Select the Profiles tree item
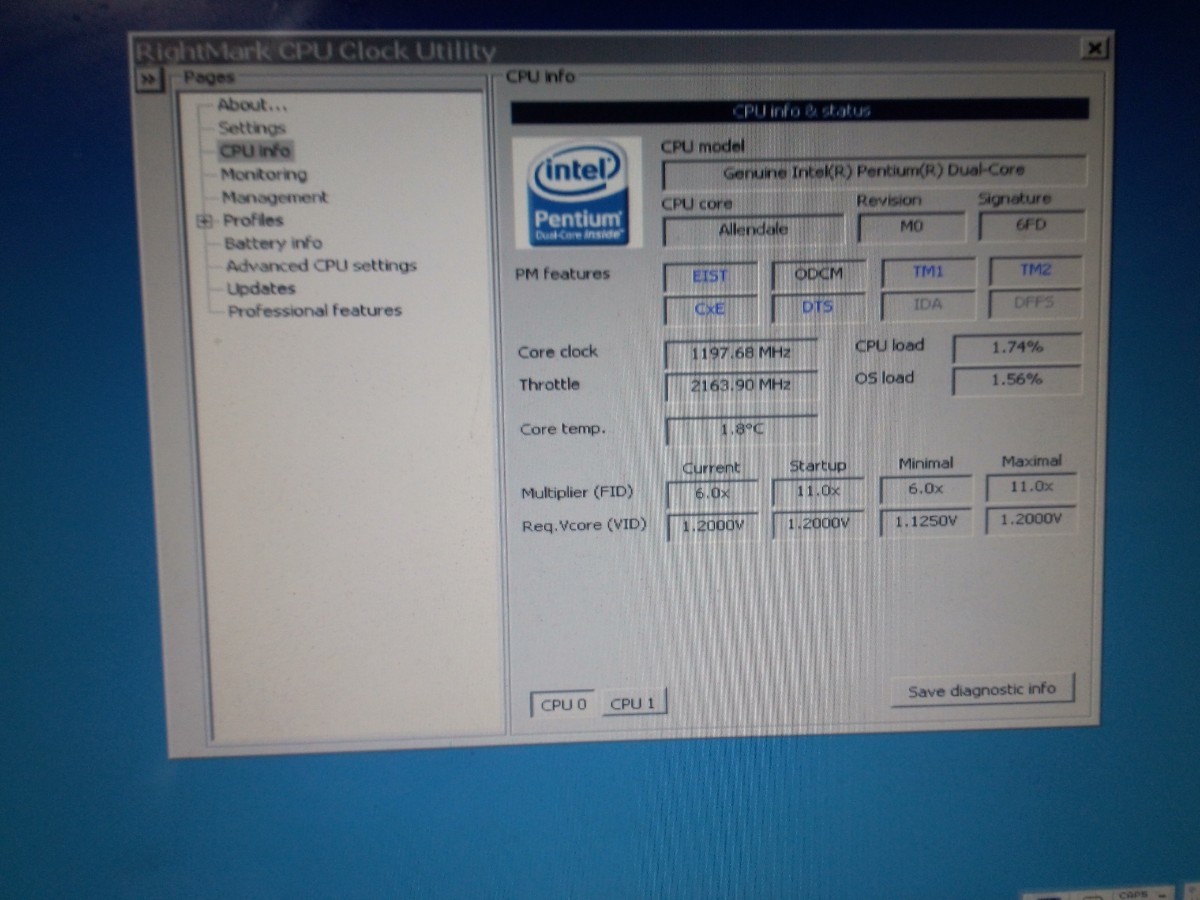This screenshot has width=1200, height=900. [253, 220]
